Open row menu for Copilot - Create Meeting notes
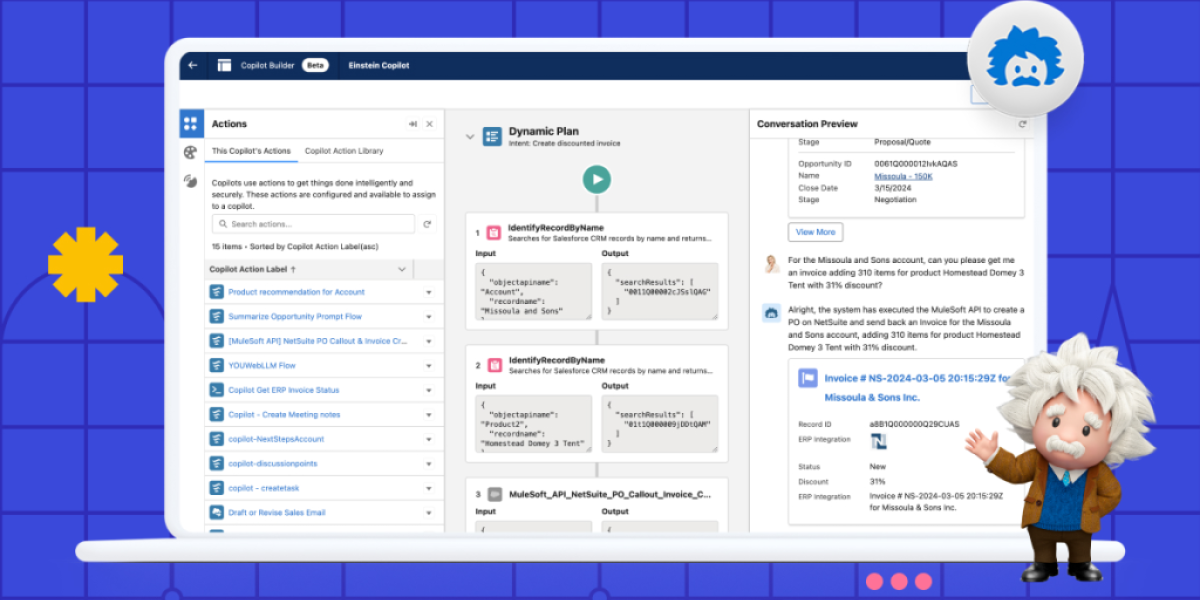 coord(429,415)
